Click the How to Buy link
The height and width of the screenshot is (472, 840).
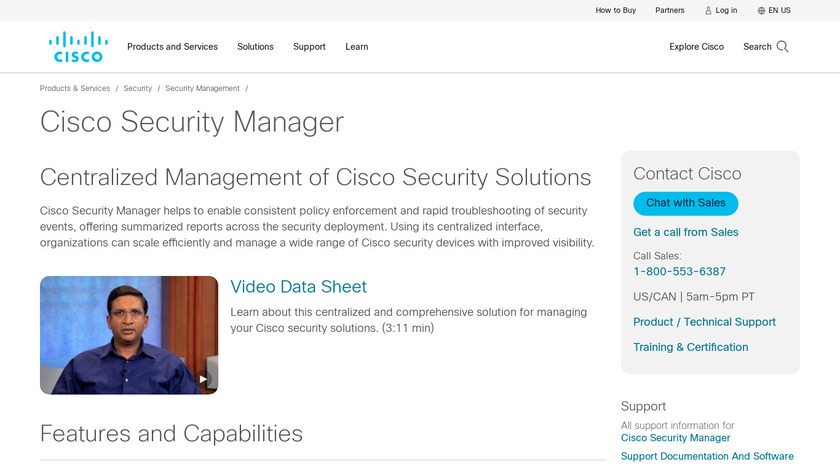pos(615,11)
